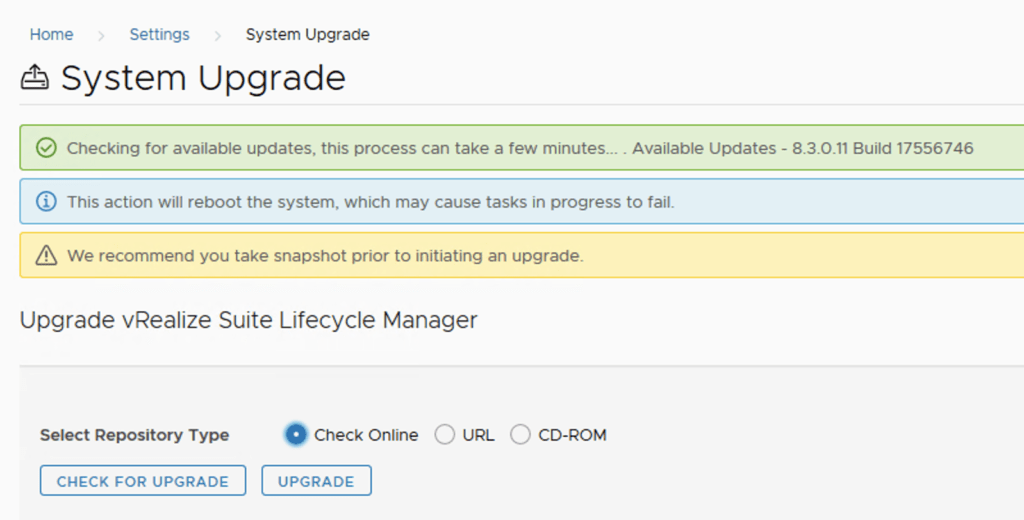Click the System Upgrade title icon
This screenshot has height=520, width=1024.
click(x=35, y=78)
